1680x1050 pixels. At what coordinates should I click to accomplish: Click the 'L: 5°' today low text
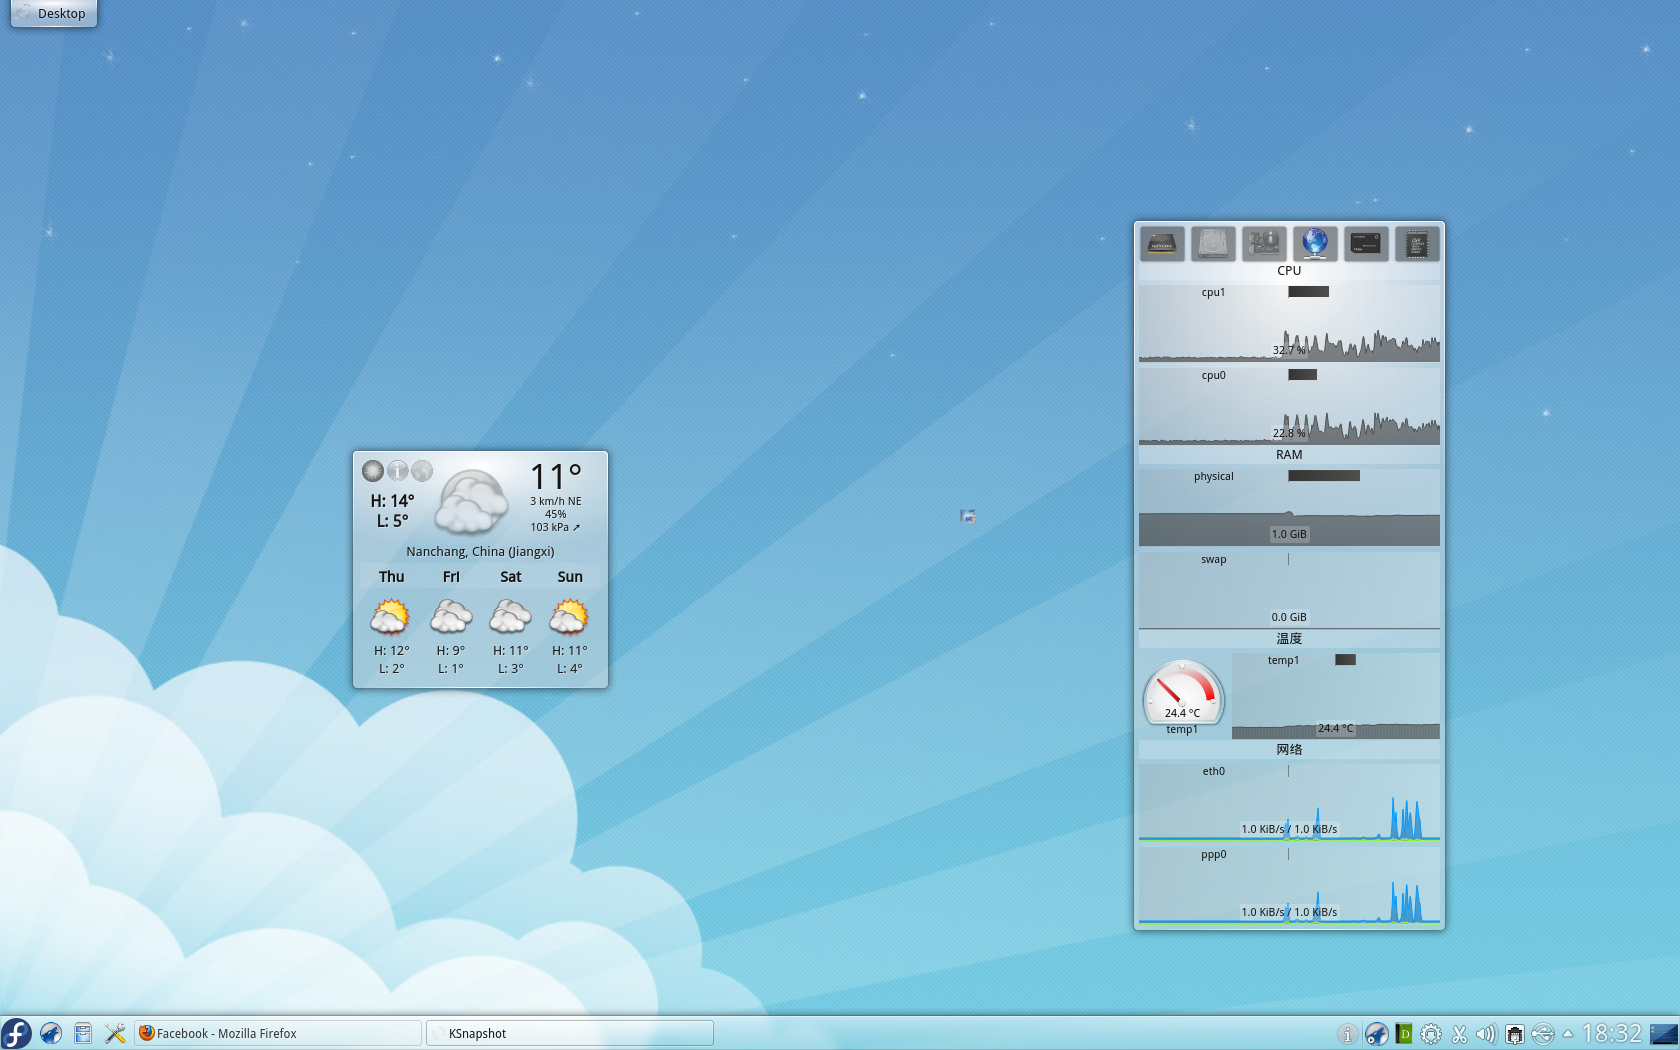click(392, 520)
